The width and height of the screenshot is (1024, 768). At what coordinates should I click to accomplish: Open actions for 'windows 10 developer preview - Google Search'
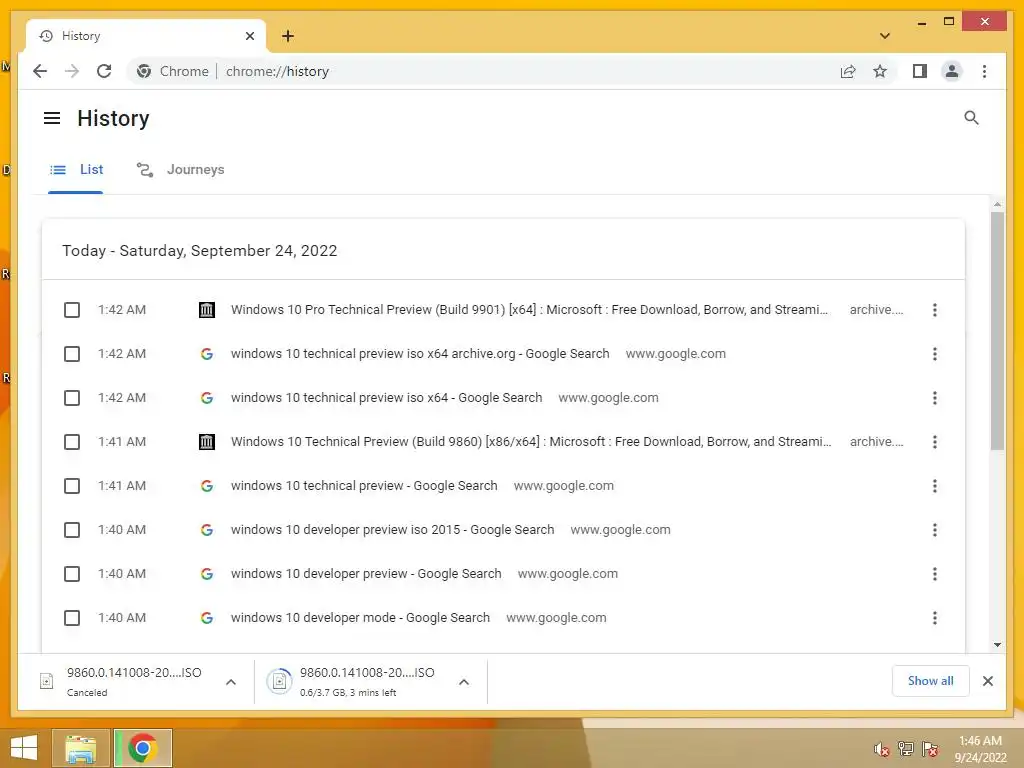coord(935,574)
